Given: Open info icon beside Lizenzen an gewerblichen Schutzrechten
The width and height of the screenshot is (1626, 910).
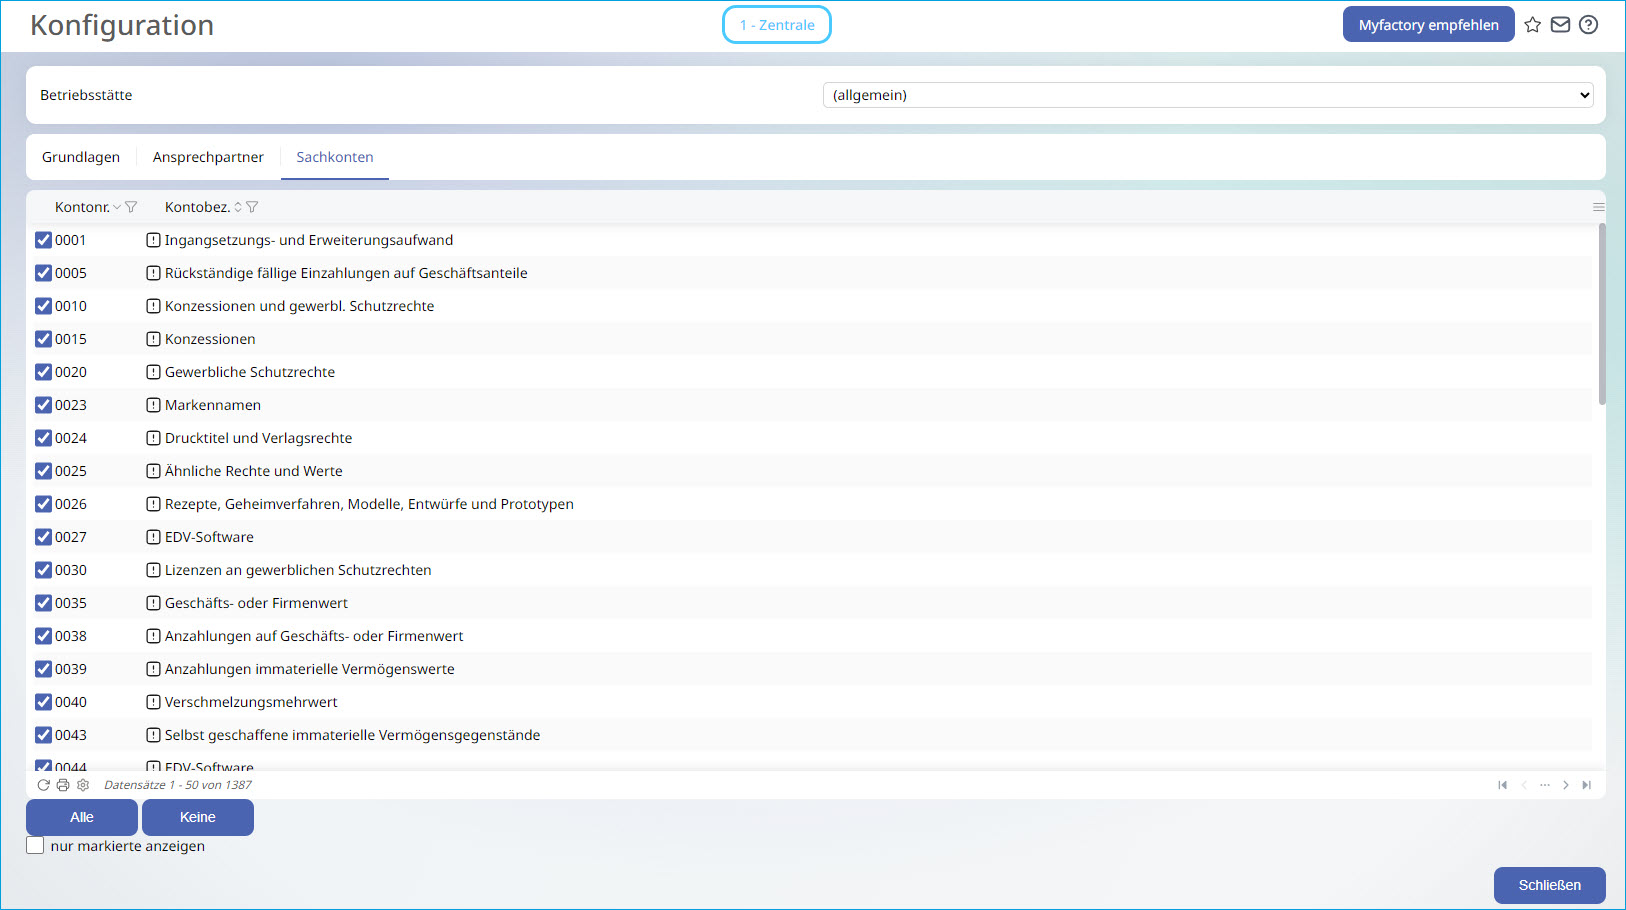Looking at the screenshot, I should (153, 570).
